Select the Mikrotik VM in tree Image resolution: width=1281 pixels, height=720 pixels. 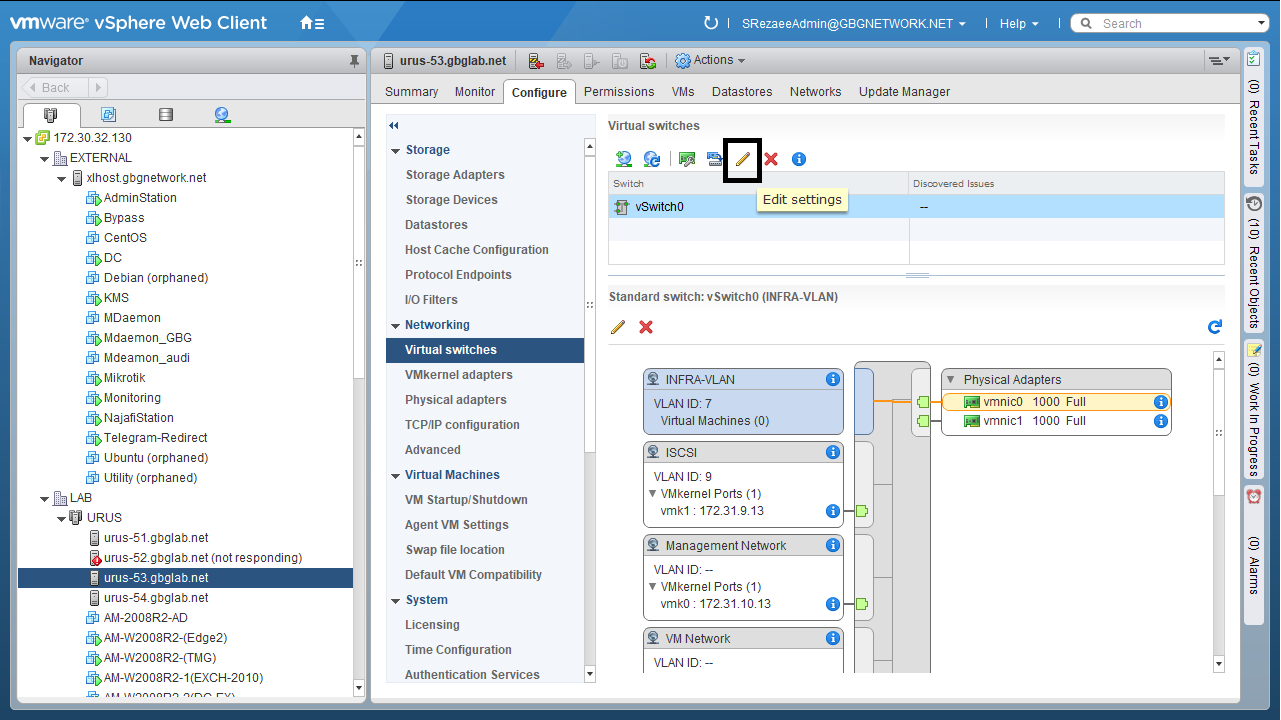124,378
